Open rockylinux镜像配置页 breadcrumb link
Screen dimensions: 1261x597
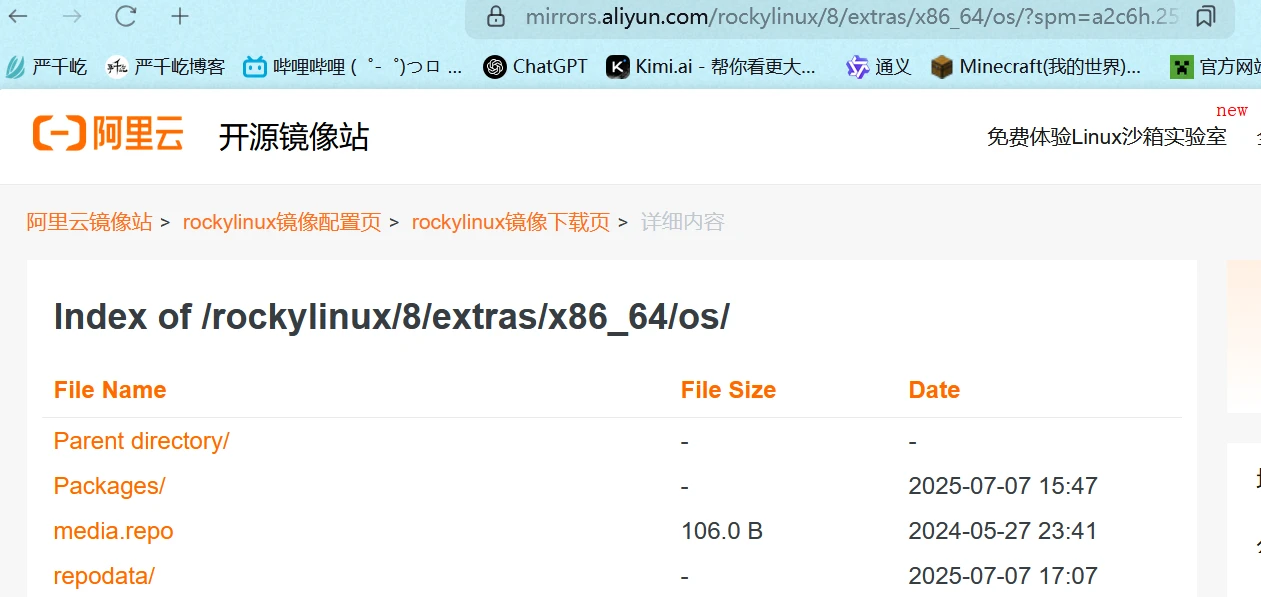pos(281,222)
